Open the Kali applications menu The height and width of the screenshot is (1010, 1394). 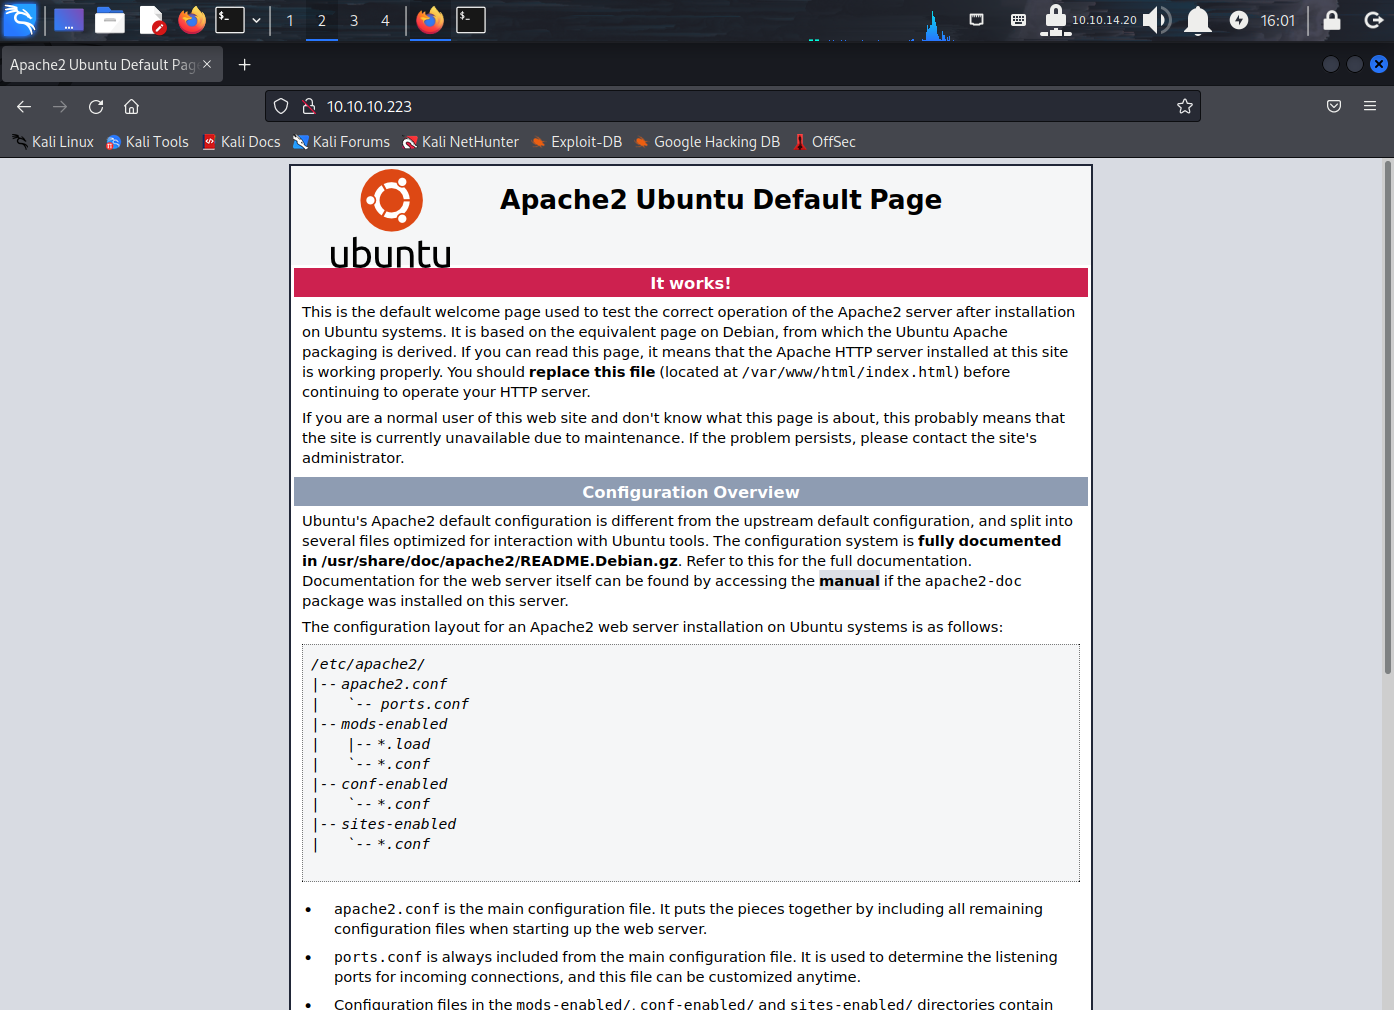[x=20, y=19]
